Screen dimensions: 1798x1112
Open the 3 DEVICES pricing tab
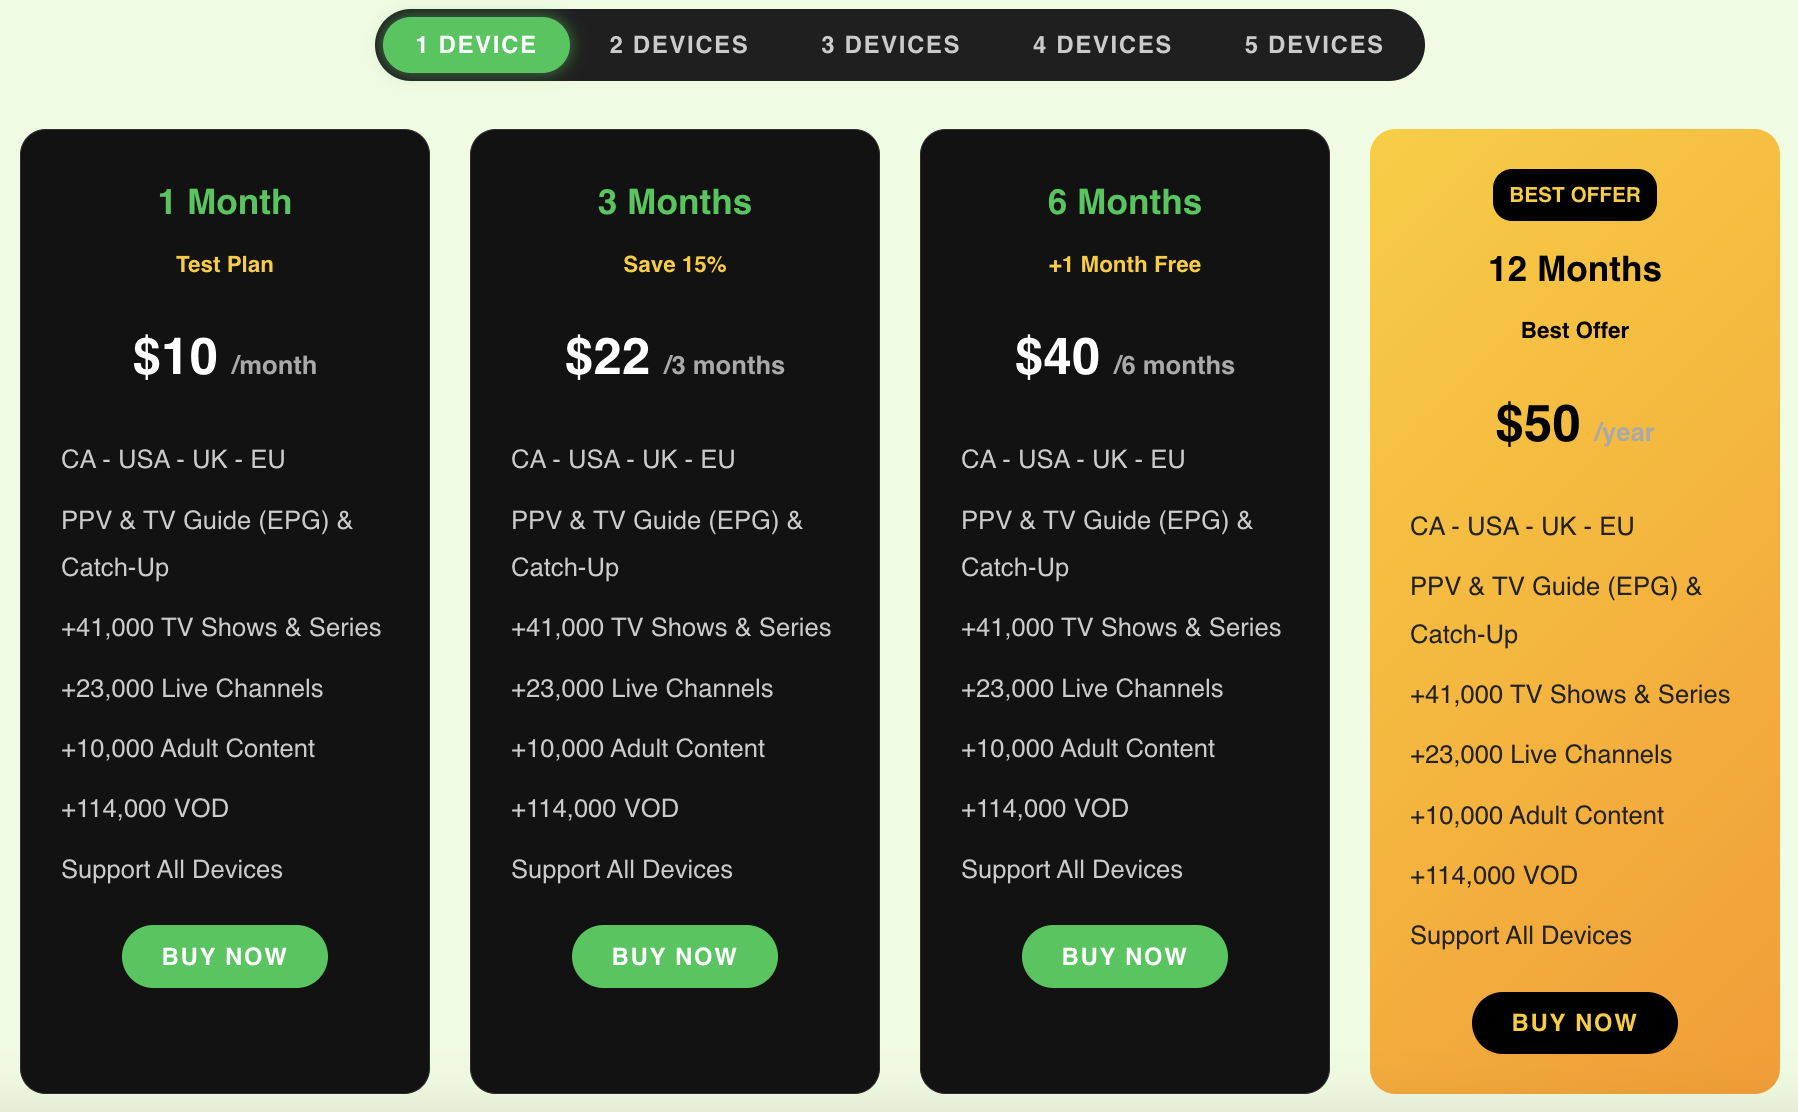point(890,44)
